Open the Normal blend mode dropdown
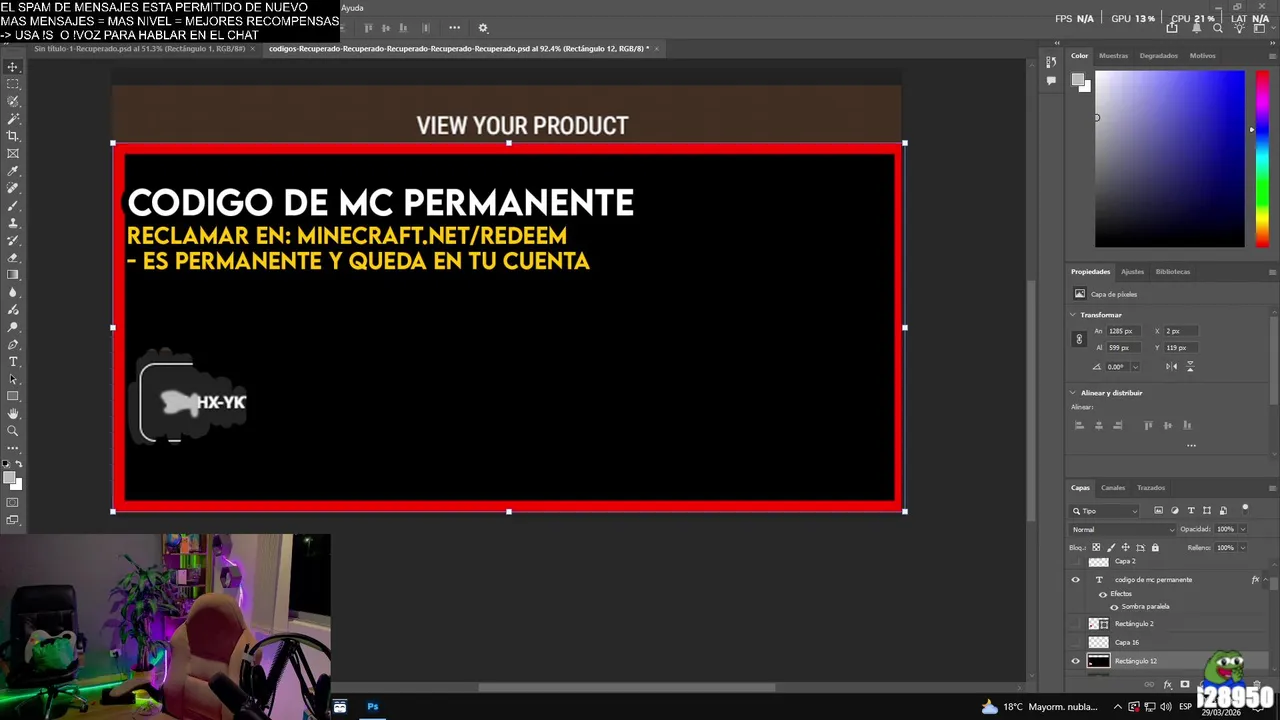The image size is (1280, 720). [x=1123, y=529]
